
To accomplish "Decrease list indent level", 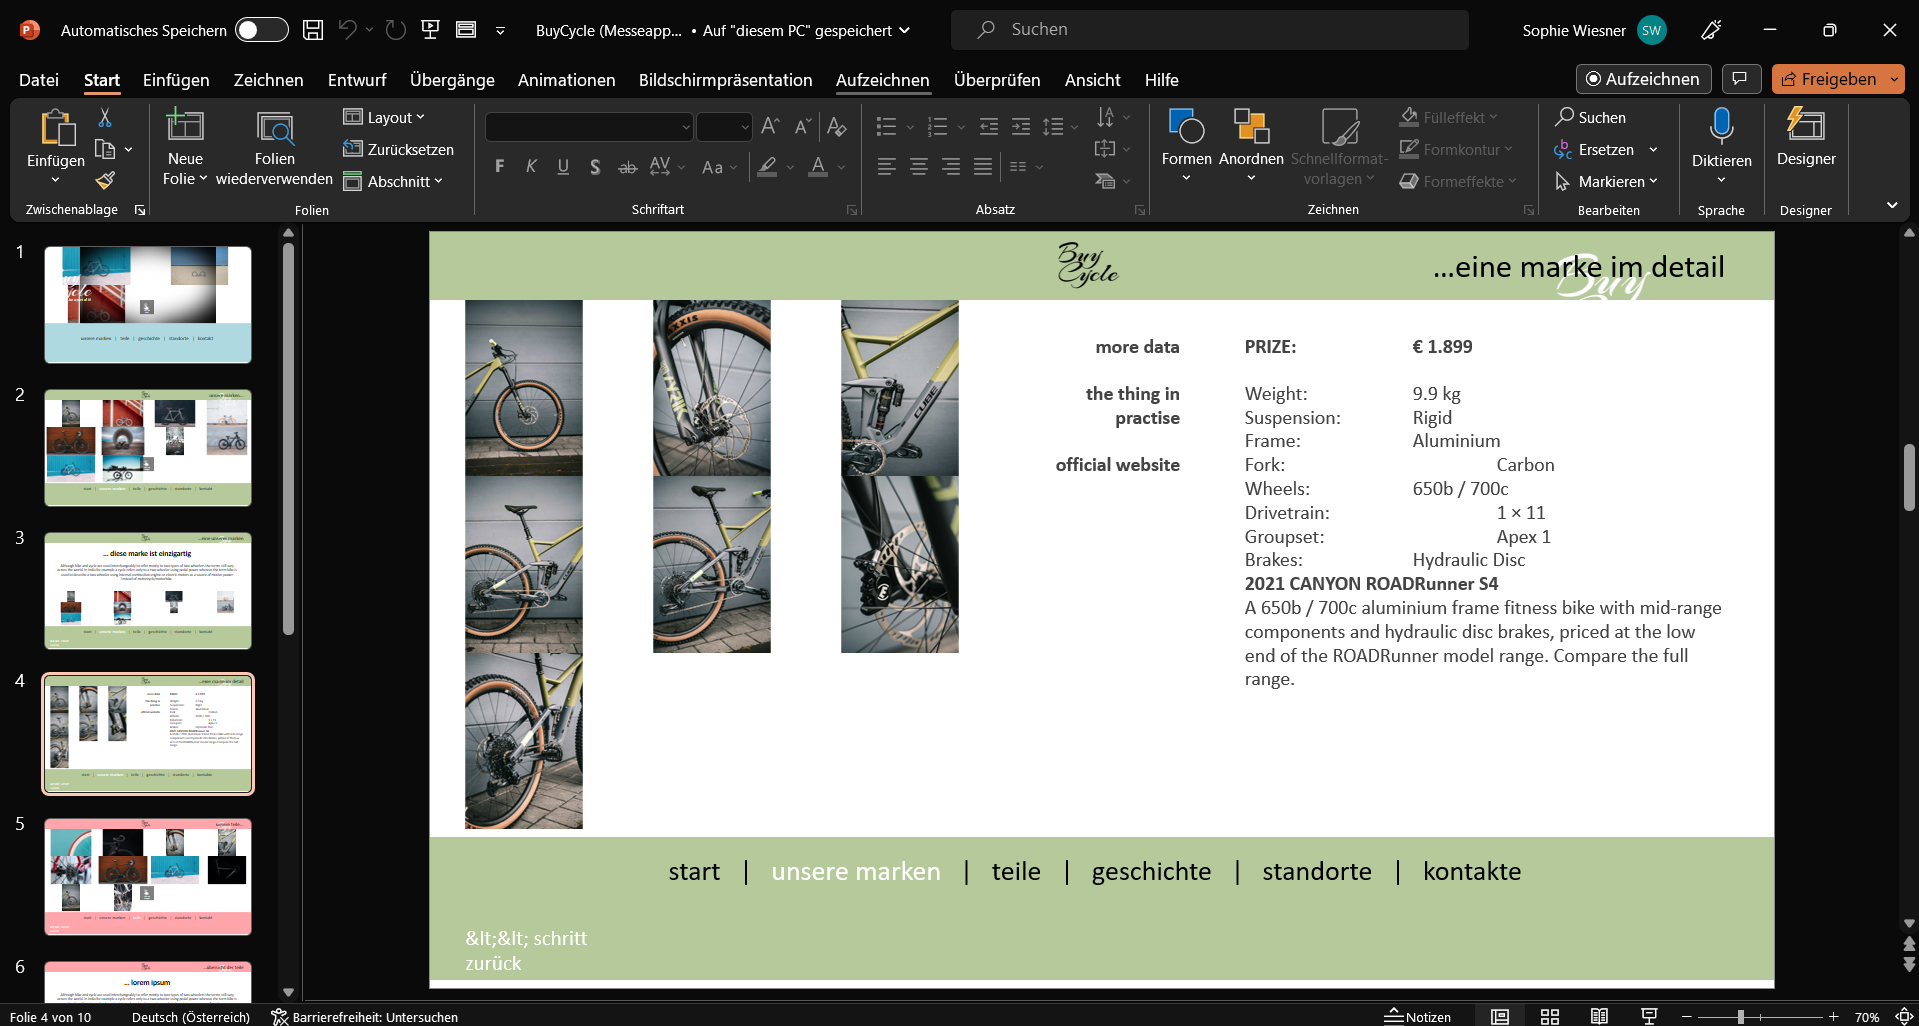I will (x=989, y=126).
